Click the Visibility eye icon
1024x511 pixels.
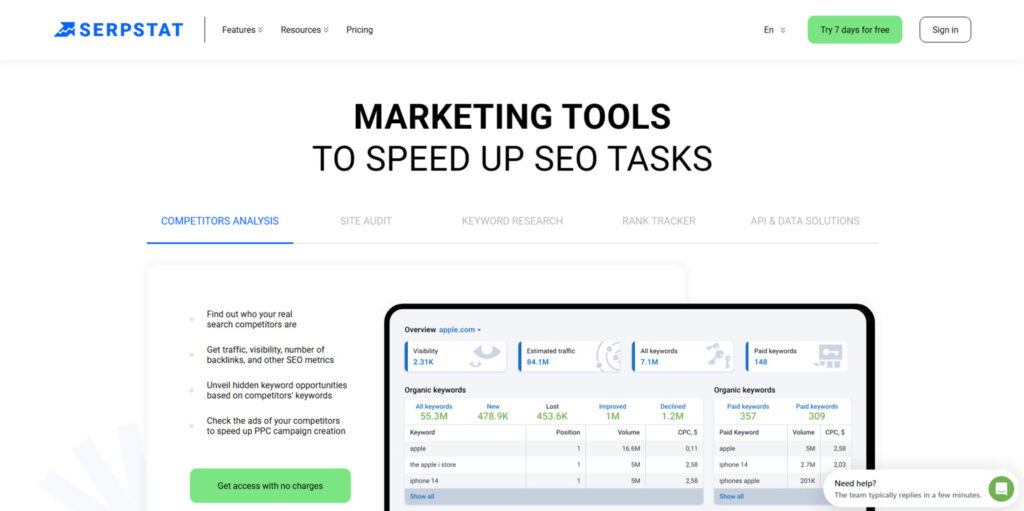point(487,355)
